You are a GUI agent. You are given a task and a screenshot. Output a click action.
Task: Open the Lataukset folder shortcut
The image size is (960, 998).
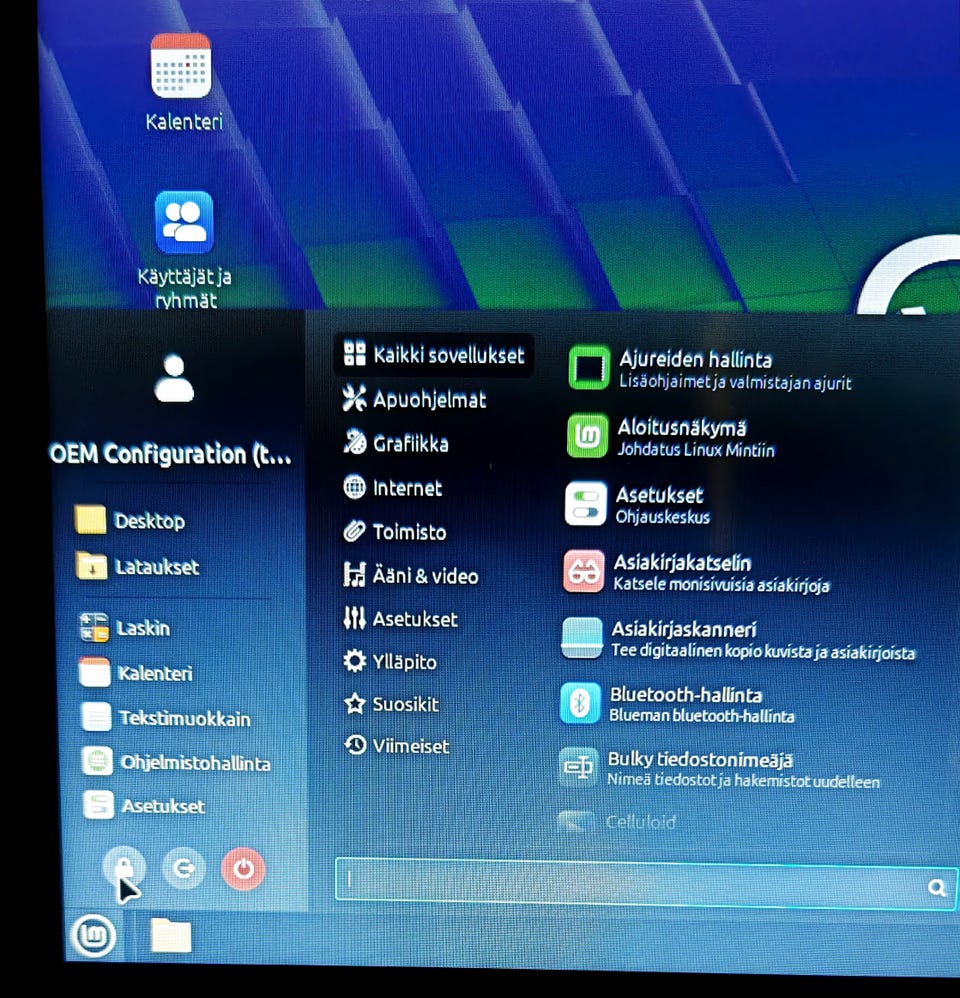(x=138, y=566)
